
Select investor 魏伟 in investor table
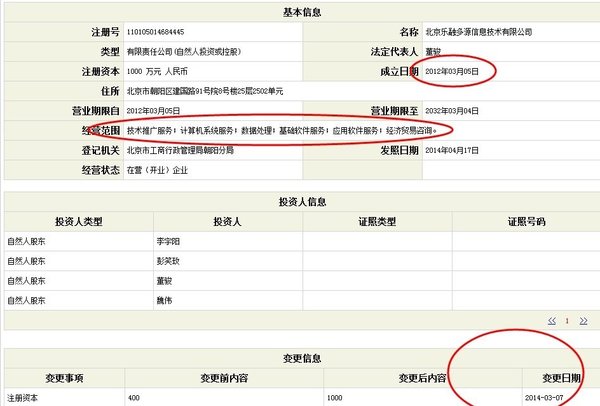pyautogui.click(x=164, y=301)
